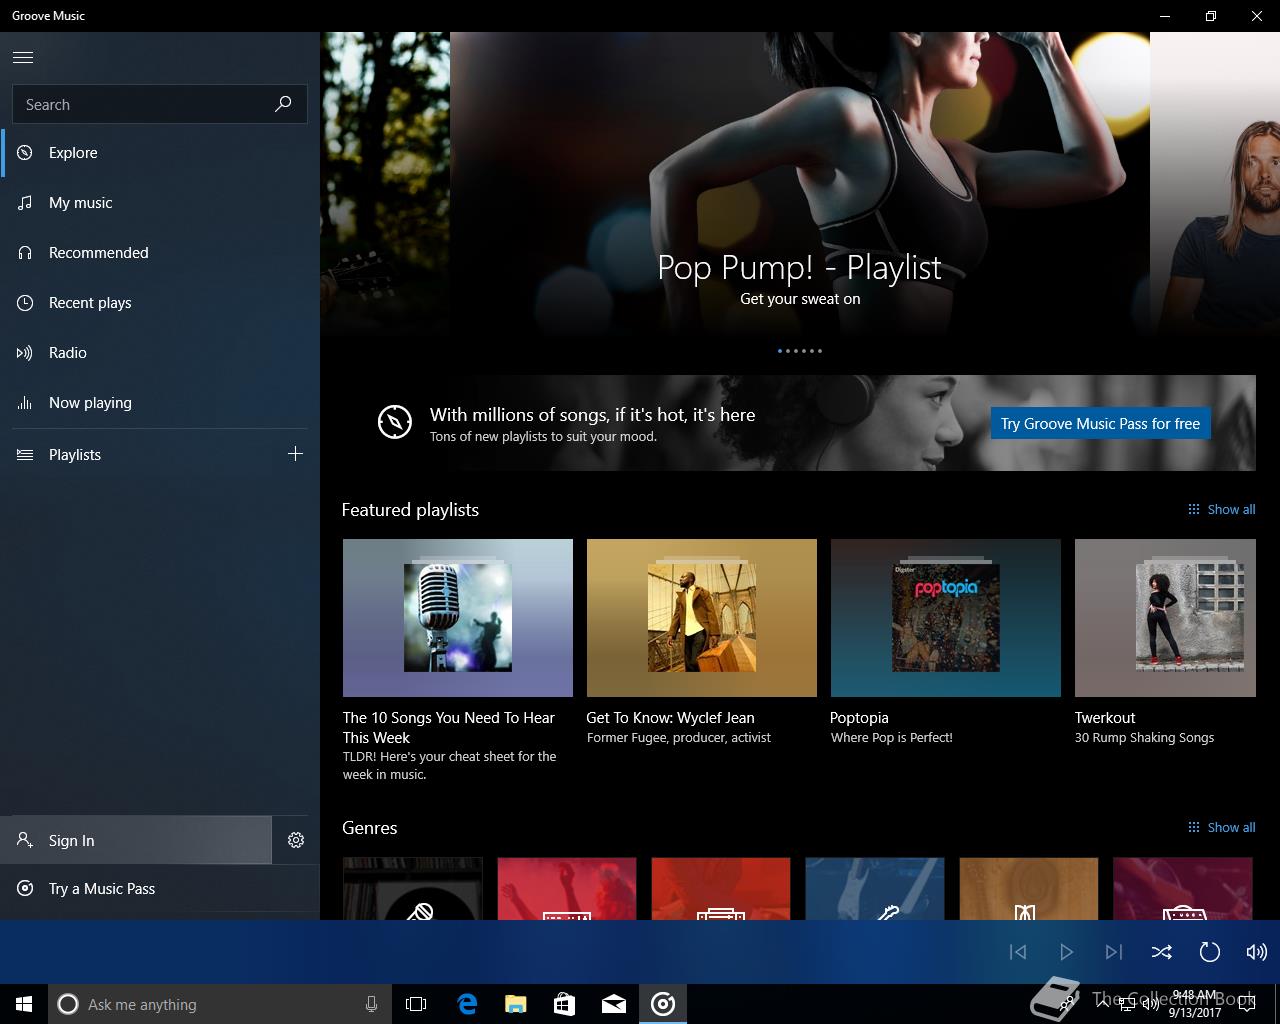The height and width of the screenshot is (1024, 1280).
Task: Click the Radio broadcast icon
Action: tap(25, 353)
